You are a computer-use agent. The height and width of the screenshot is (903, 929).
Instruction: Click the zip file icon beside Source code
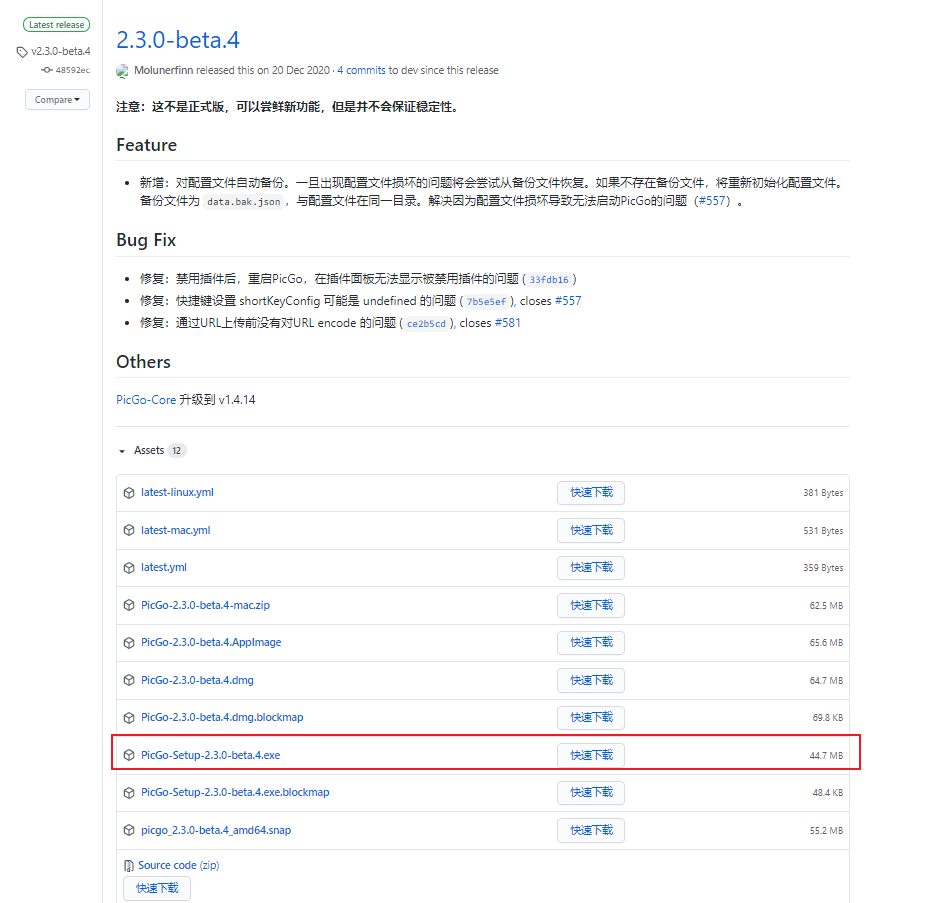pyautogui.click(x=129, y=866)
